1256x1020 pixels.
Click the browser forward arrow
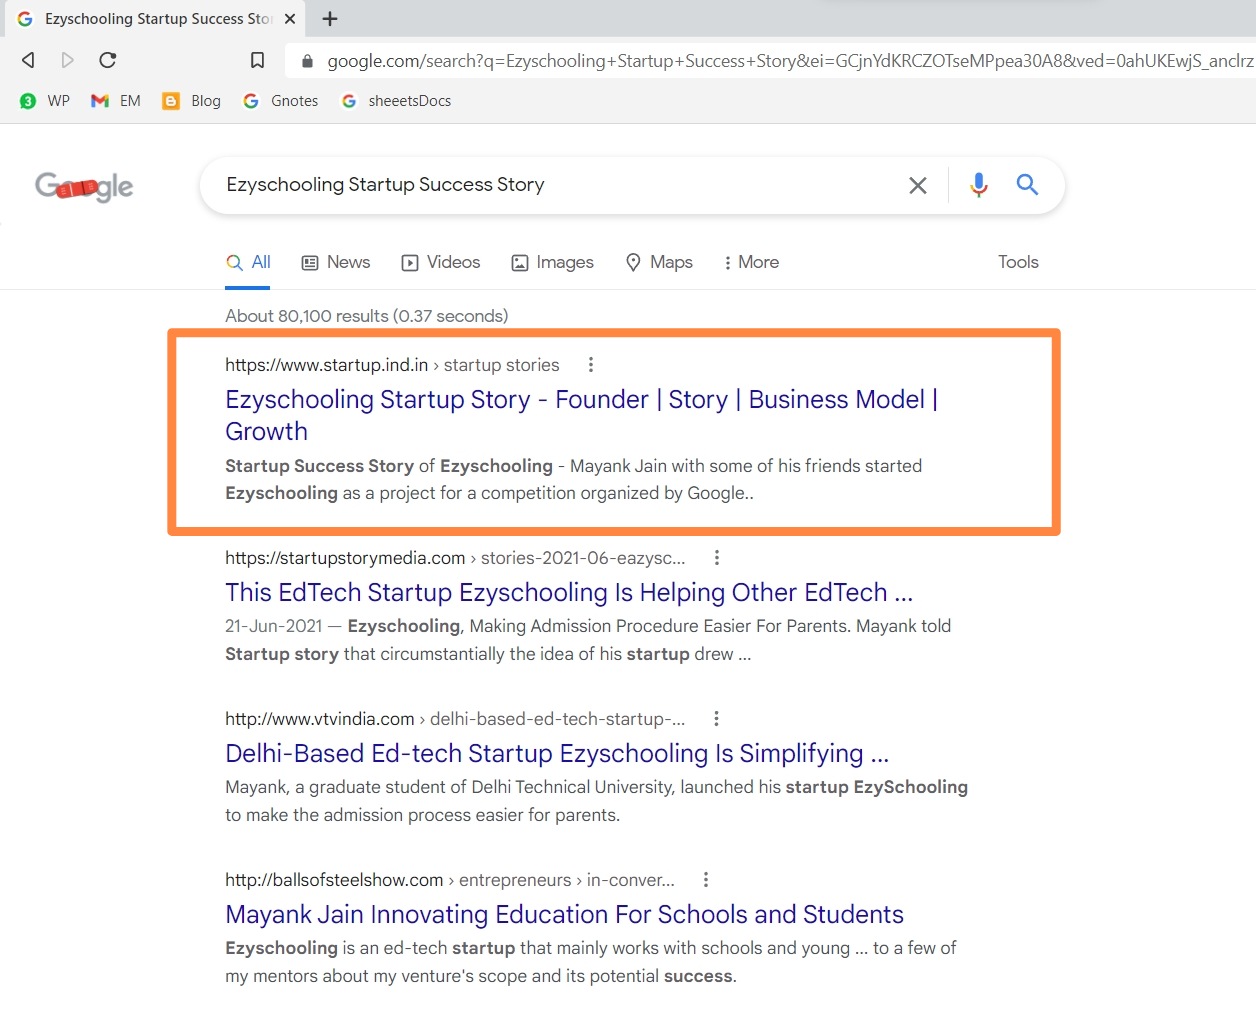coord(67,60)
